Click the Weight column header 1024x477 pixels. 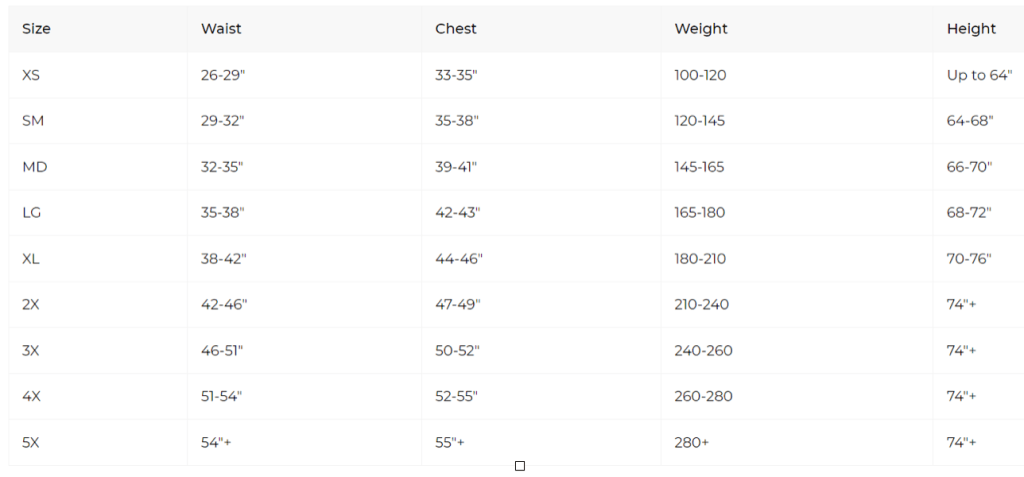(701, 29)
